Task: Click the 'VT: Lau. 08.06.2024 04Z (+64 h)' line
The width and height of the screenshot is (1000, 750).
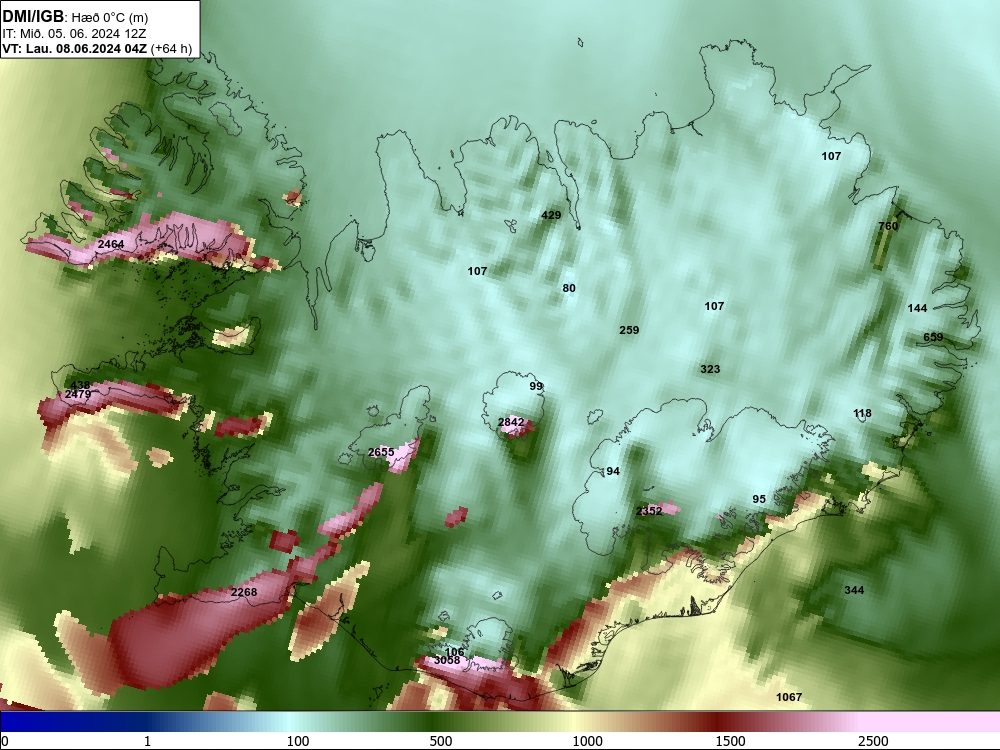Action: pos(97,48)
